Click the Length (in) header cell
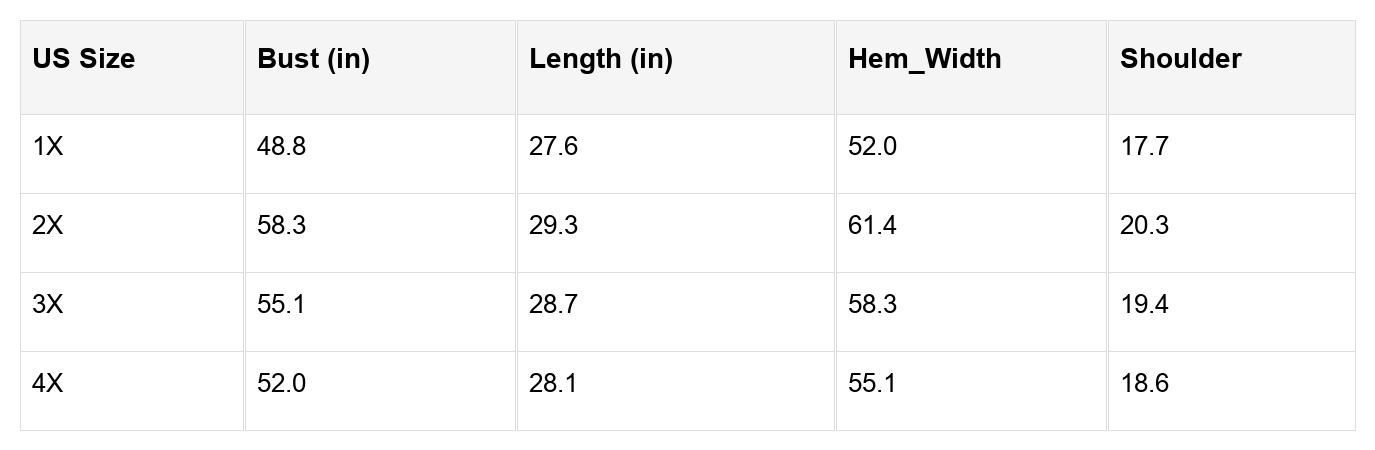Image resolution: width=1375 pixels, height=450 pixels. coord(601,59)
